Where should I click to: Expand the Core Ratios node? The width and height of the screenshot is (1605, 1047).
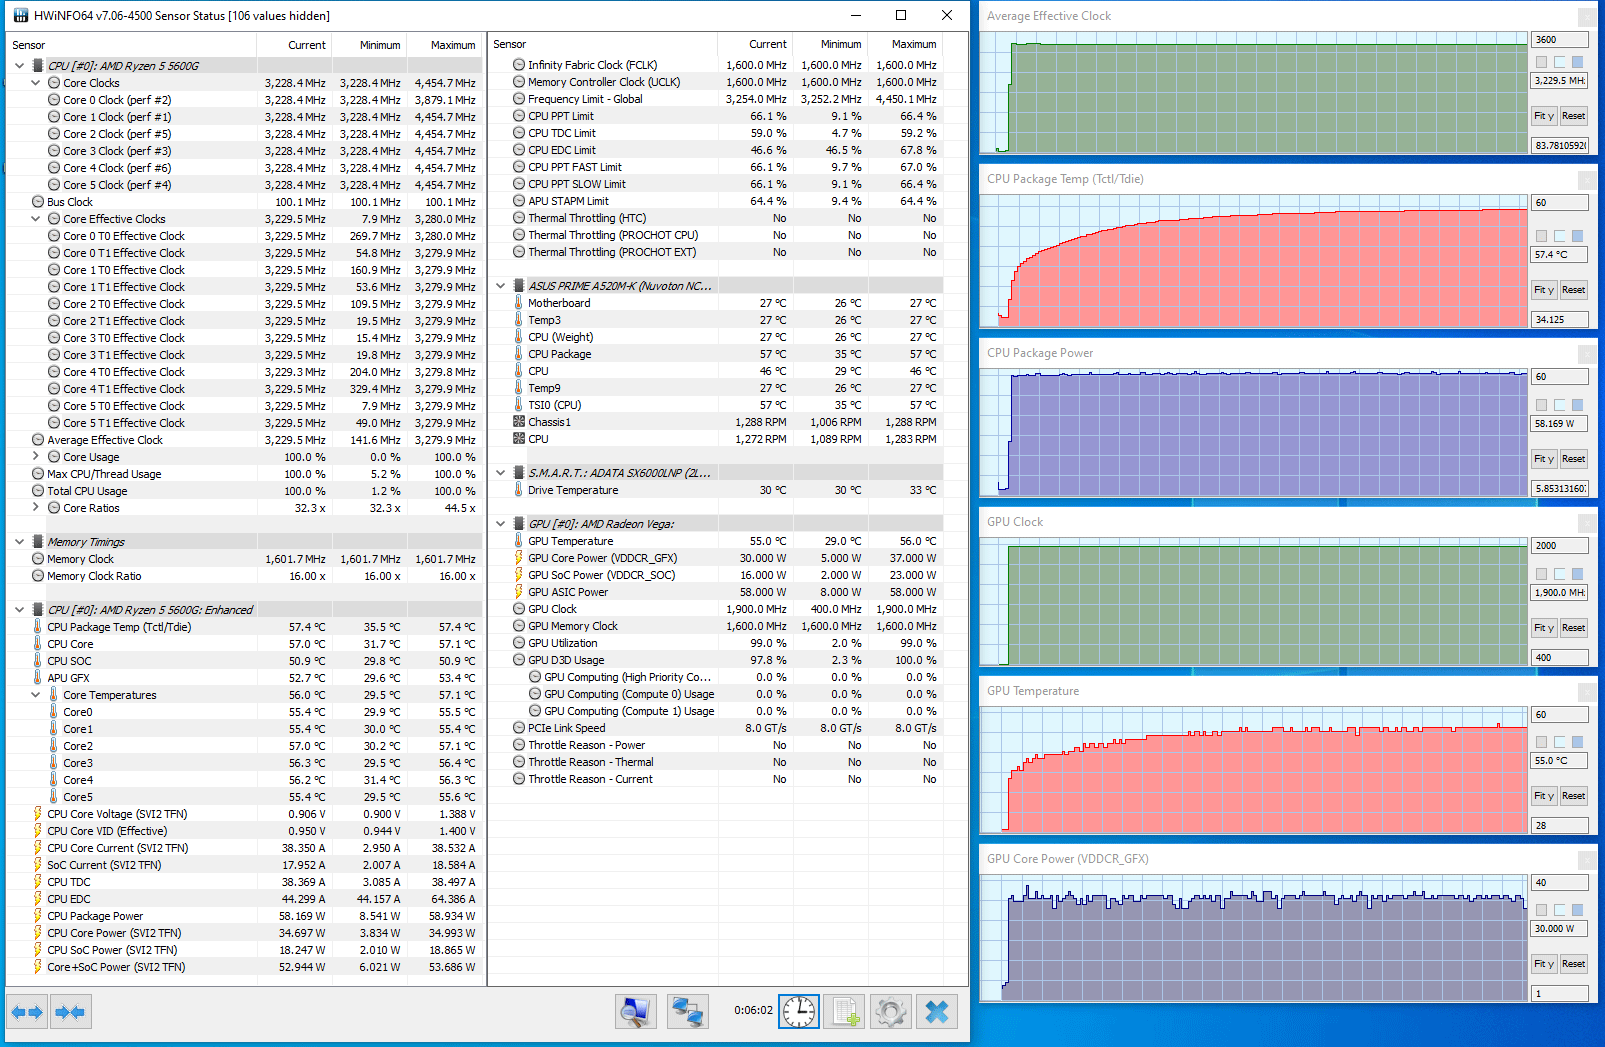point(36,508)
